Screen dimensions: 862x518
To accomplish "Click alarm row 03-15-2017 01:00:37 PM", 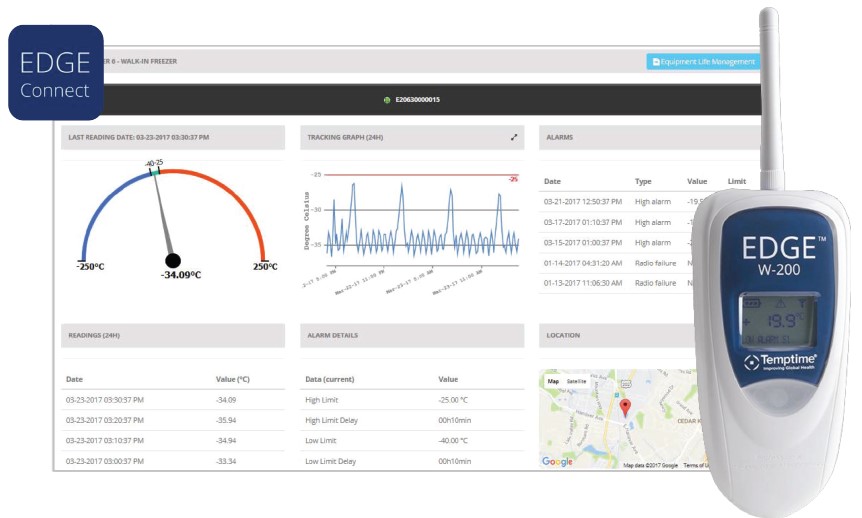I will tap(616, 243).
